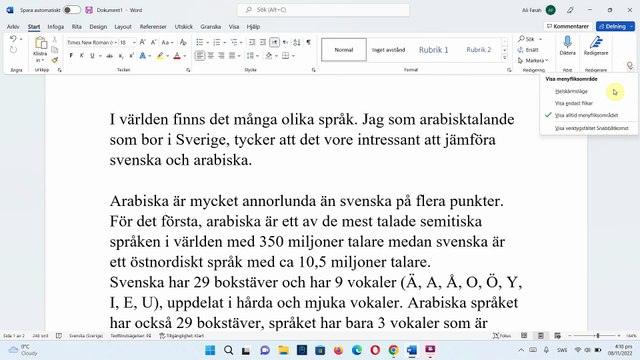Viewport: 640px width, 360px height.
Task: Click the Delning share button
Action: [615, 26]
